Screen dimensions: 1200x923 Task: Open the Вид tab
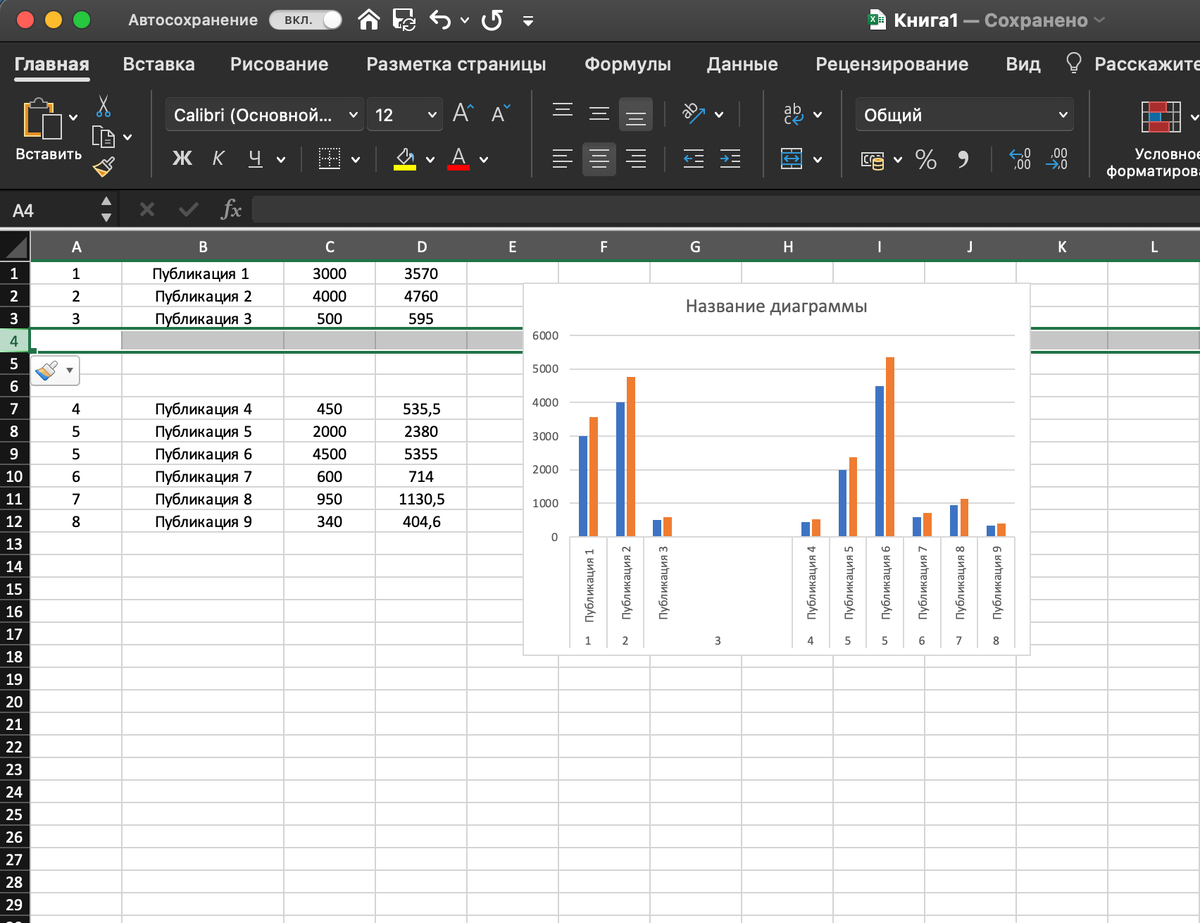pyautogui.click(x=1022, y=64)
